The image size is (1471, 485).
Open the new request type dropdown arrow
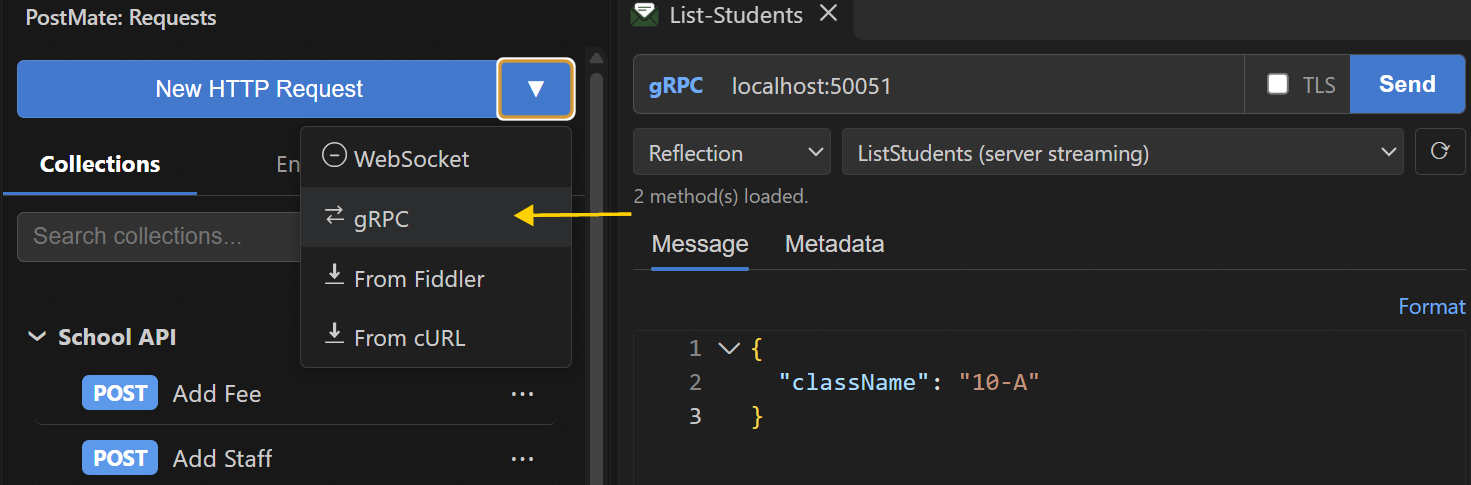[535, 89]
